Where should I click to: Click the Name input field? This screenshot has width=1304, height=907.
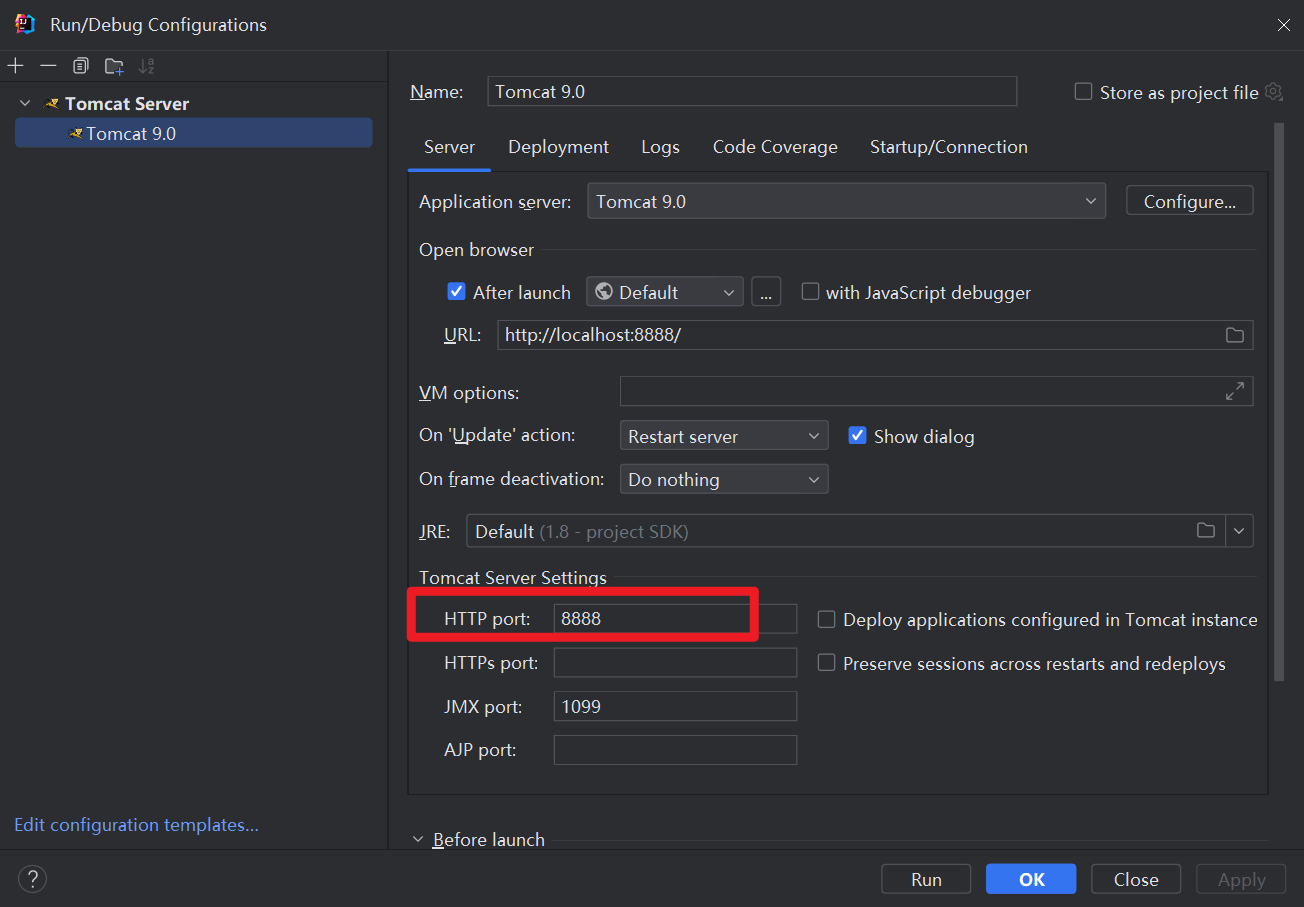pos(752,91)
